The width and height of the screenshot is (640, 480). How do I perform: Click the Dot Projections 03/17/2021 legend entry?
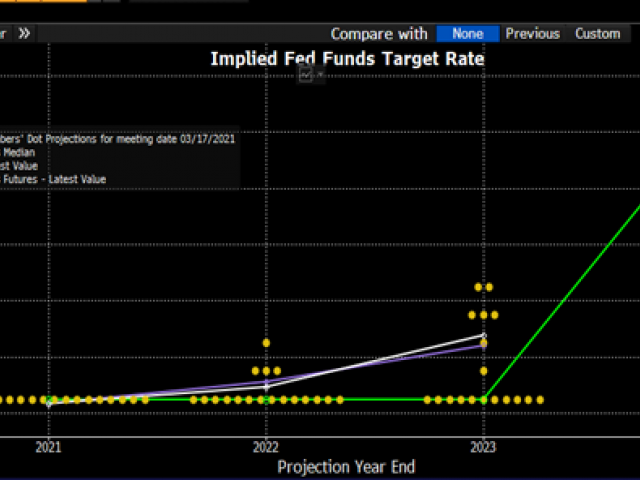click(120, 139)
